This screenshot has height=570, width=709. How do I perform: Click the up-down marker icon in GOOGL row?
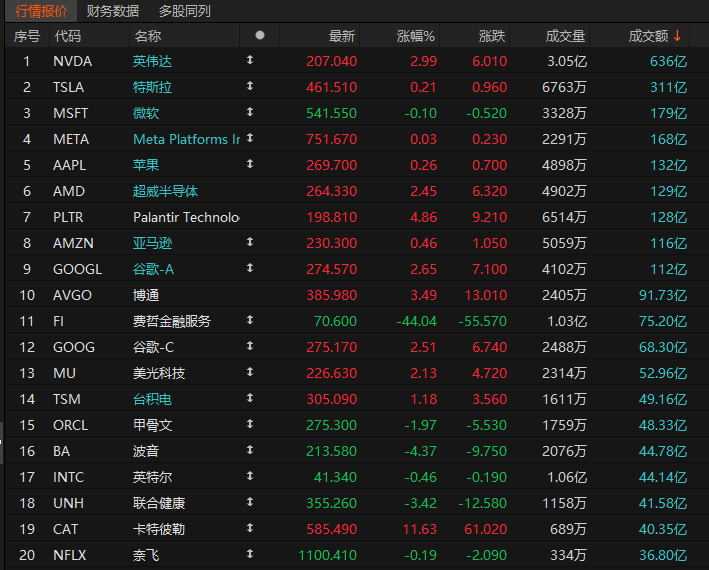coord(250,268)
